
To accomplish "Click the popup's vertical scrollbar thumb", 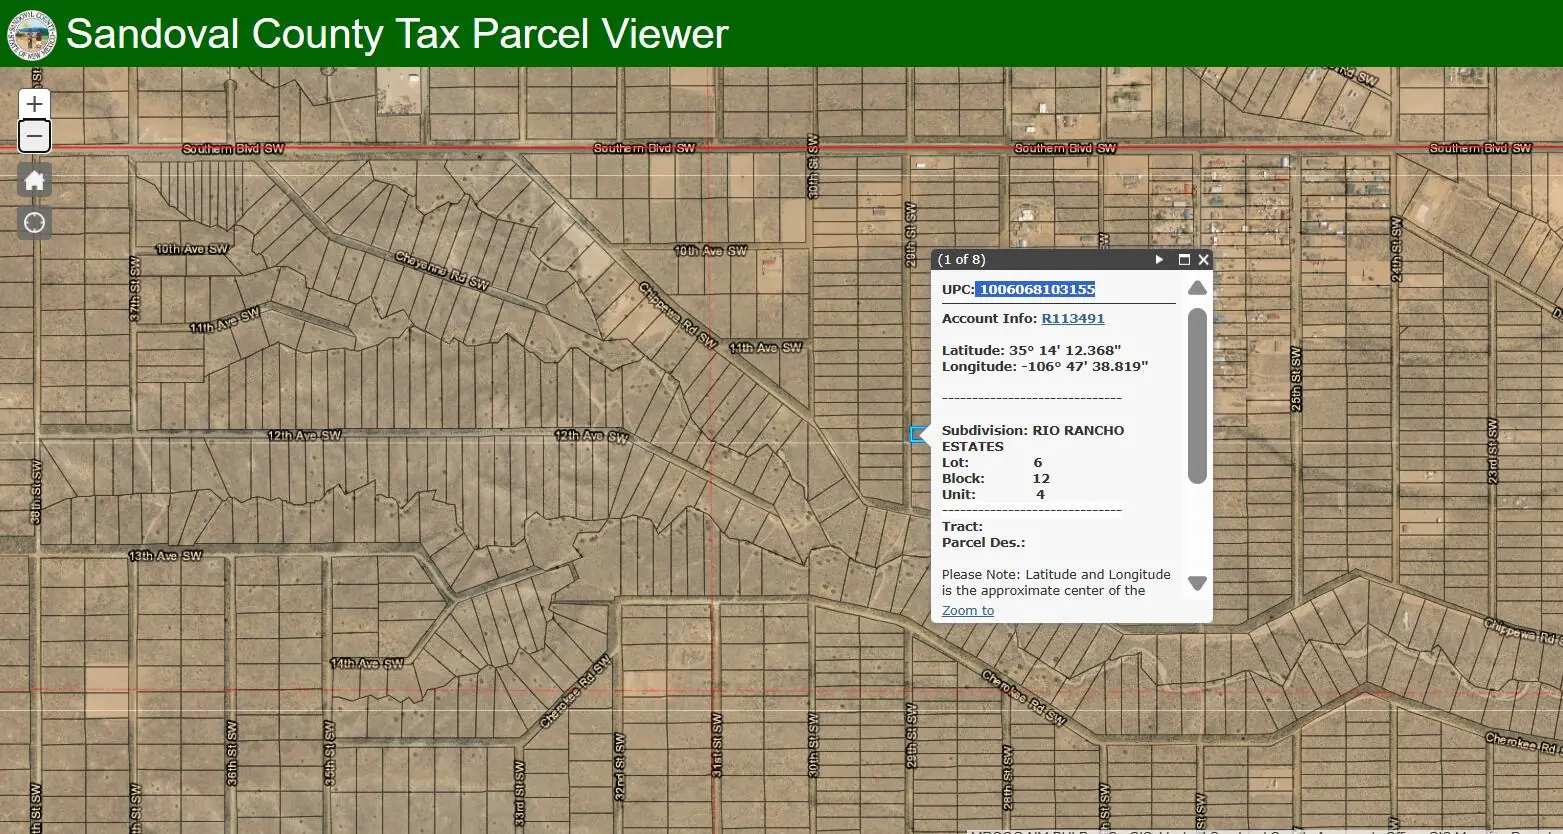I will [1197, 395].
